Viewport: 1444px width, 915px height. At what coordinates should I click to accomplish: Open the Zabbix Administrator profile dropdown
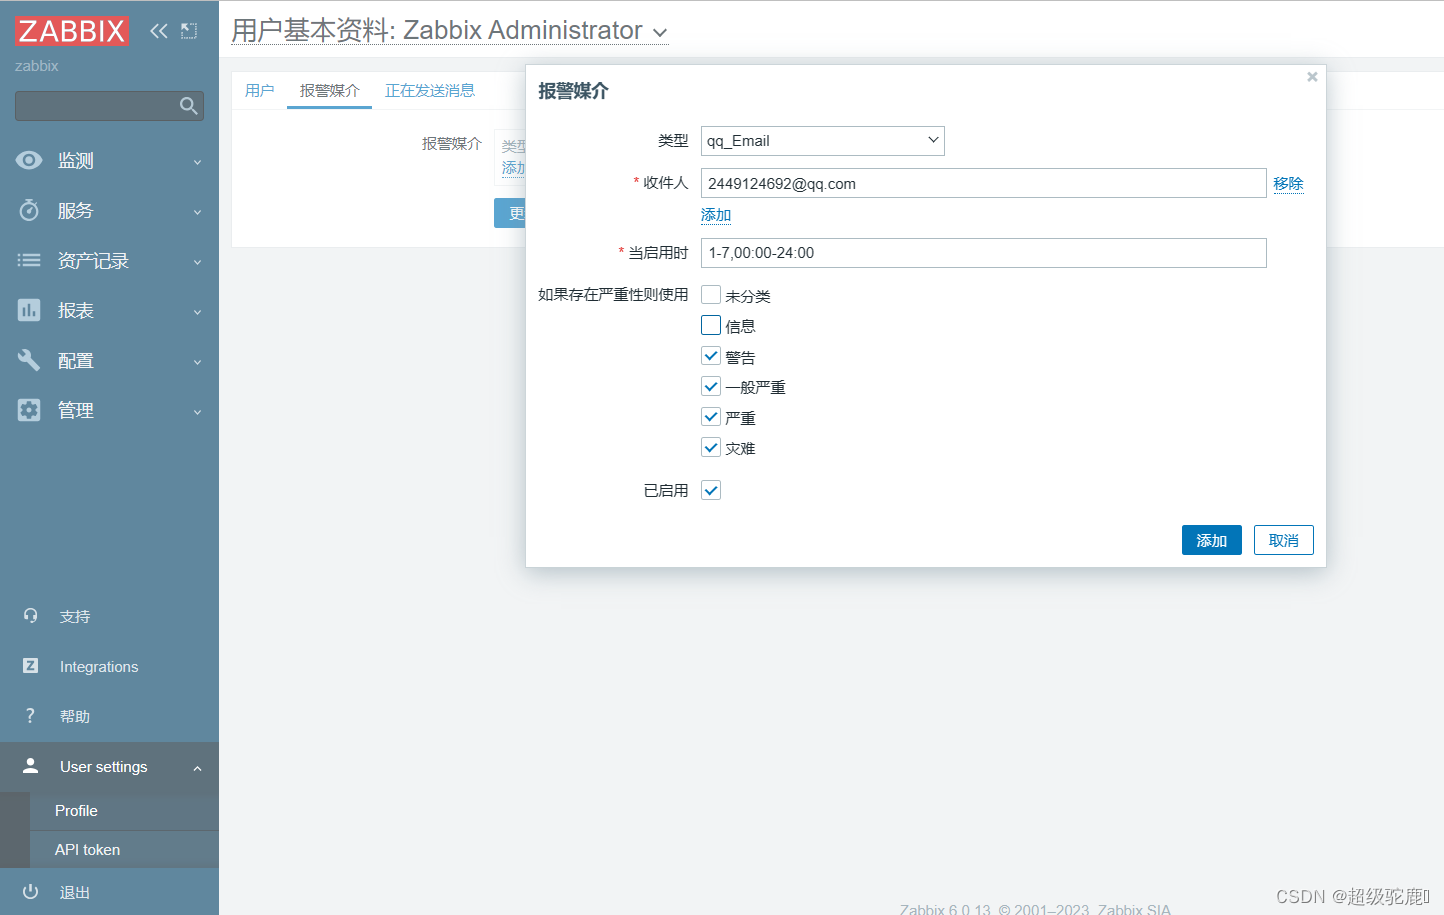[x=659, y=31]
